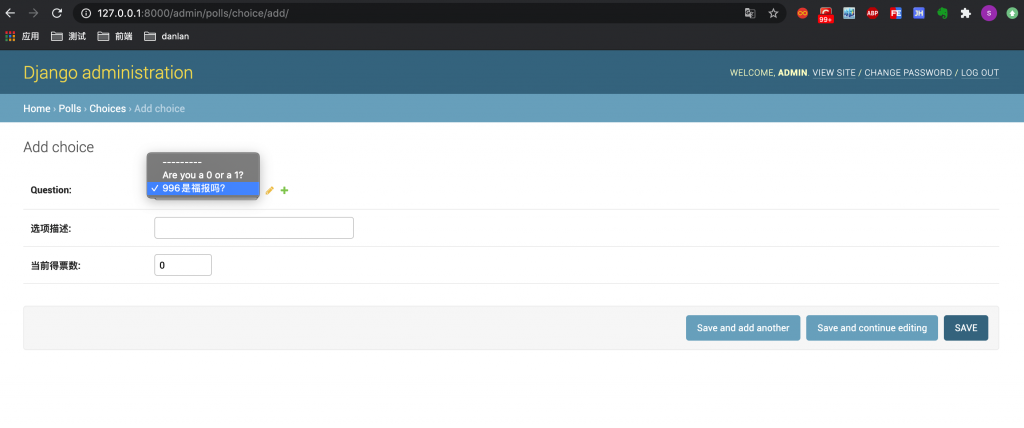Open the purple user profile avatar
The image size is (1024, 428).
pos(989,13)
